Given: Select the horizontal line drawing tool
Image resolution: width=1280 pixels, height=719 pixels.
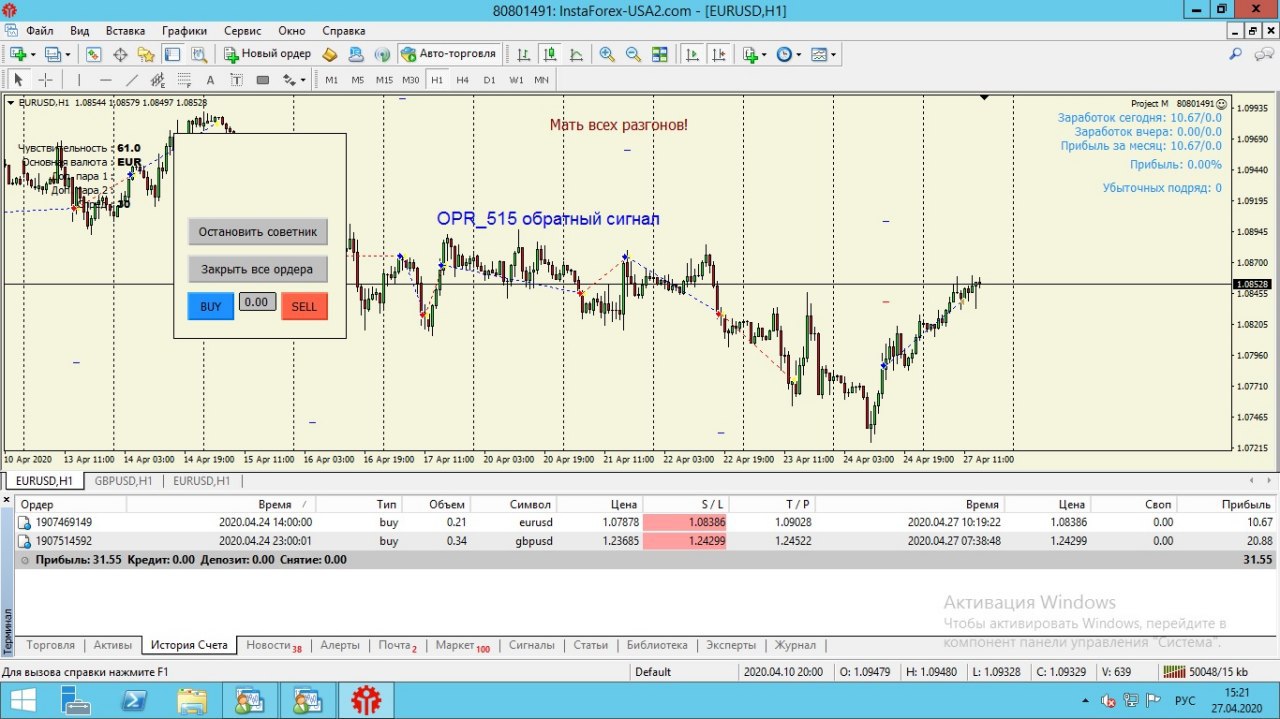Looking at the screenshot, I should click(x=105, y=80).
